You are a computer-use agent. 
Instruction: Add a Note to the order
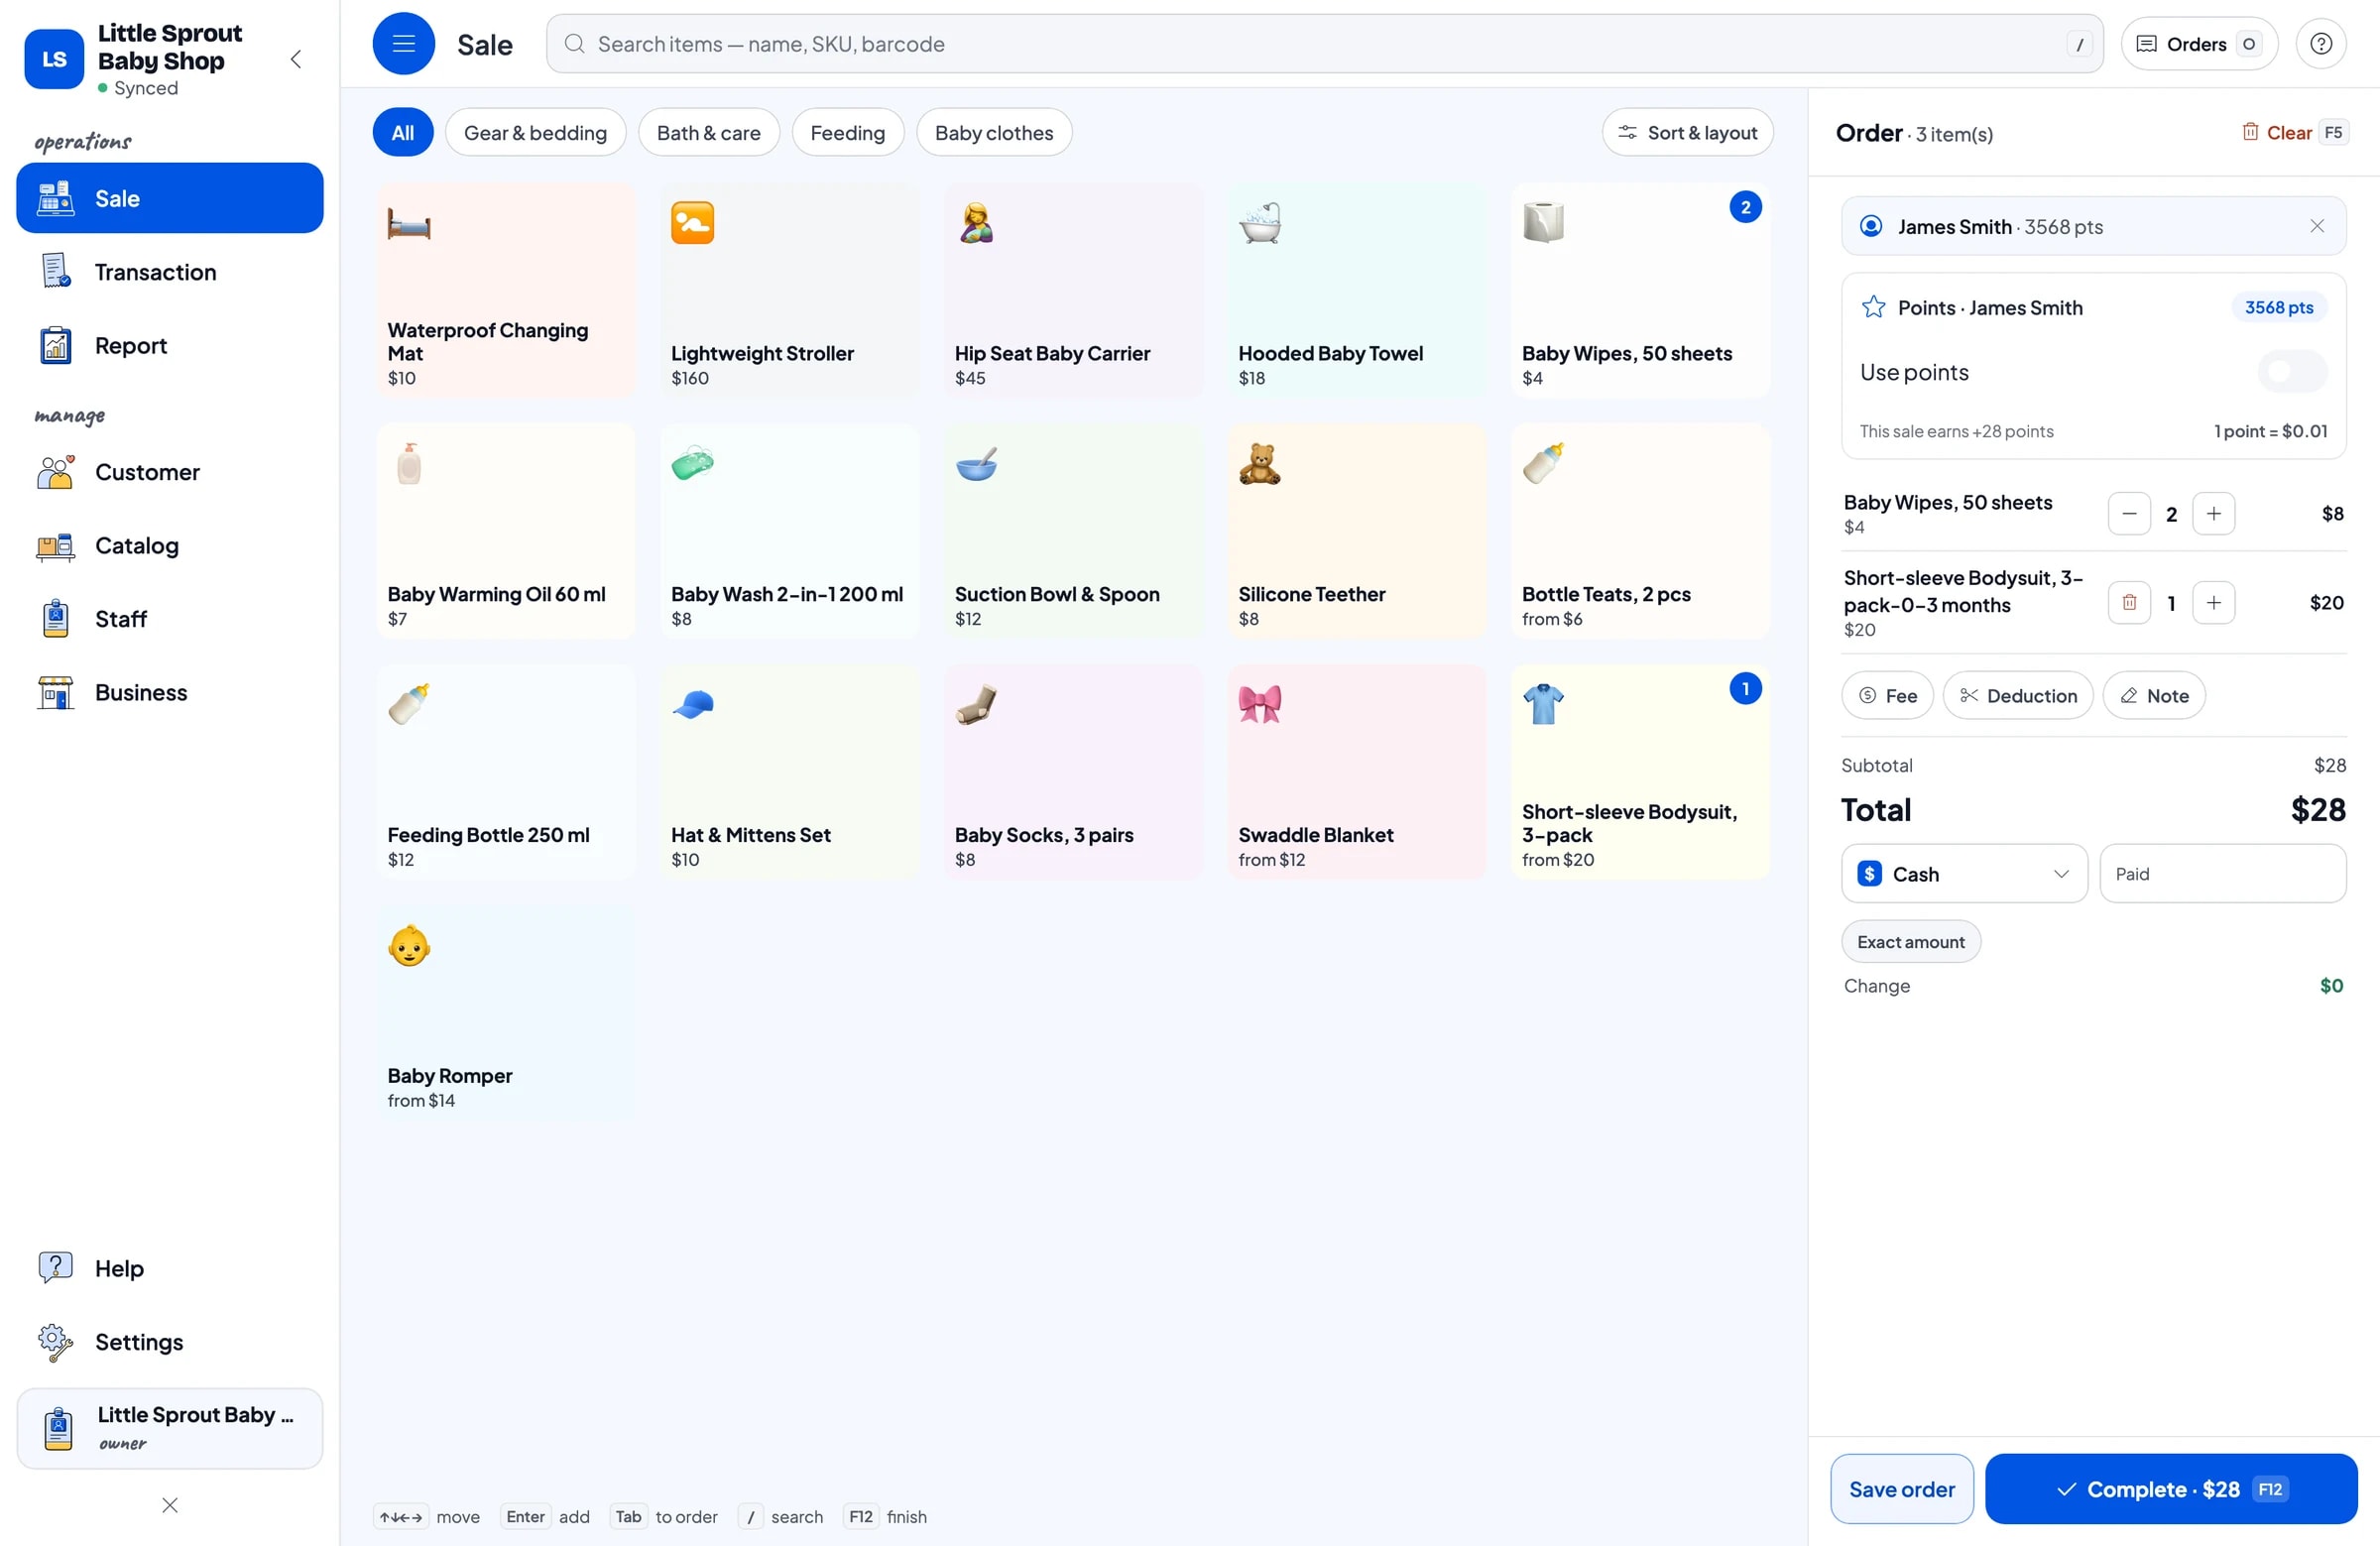pyautogui.click(x=2154, y=696)
